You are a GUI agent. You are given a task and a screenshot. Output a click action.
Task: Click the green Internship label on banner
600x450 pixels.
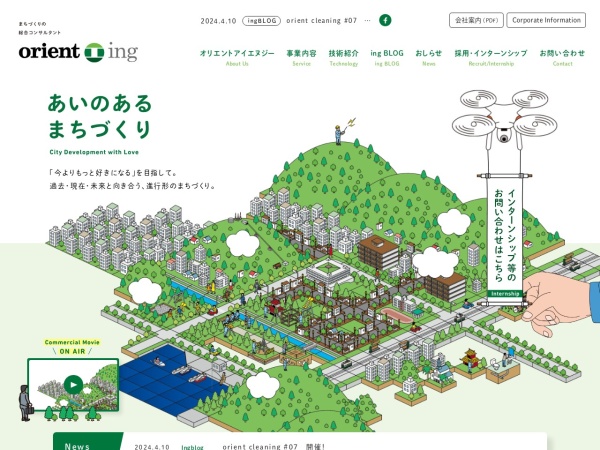coord(505,294)
